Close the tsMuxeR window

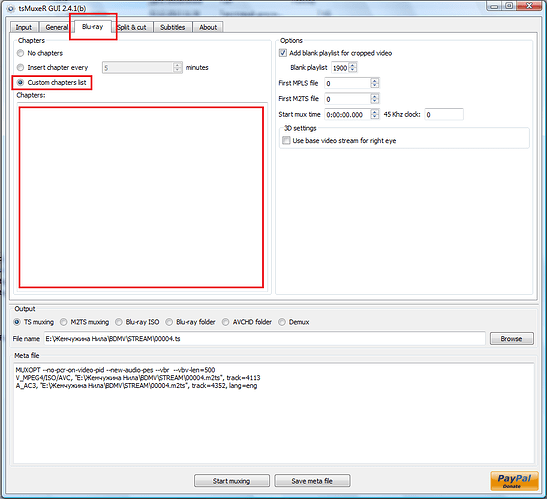(x=529, y=6)
